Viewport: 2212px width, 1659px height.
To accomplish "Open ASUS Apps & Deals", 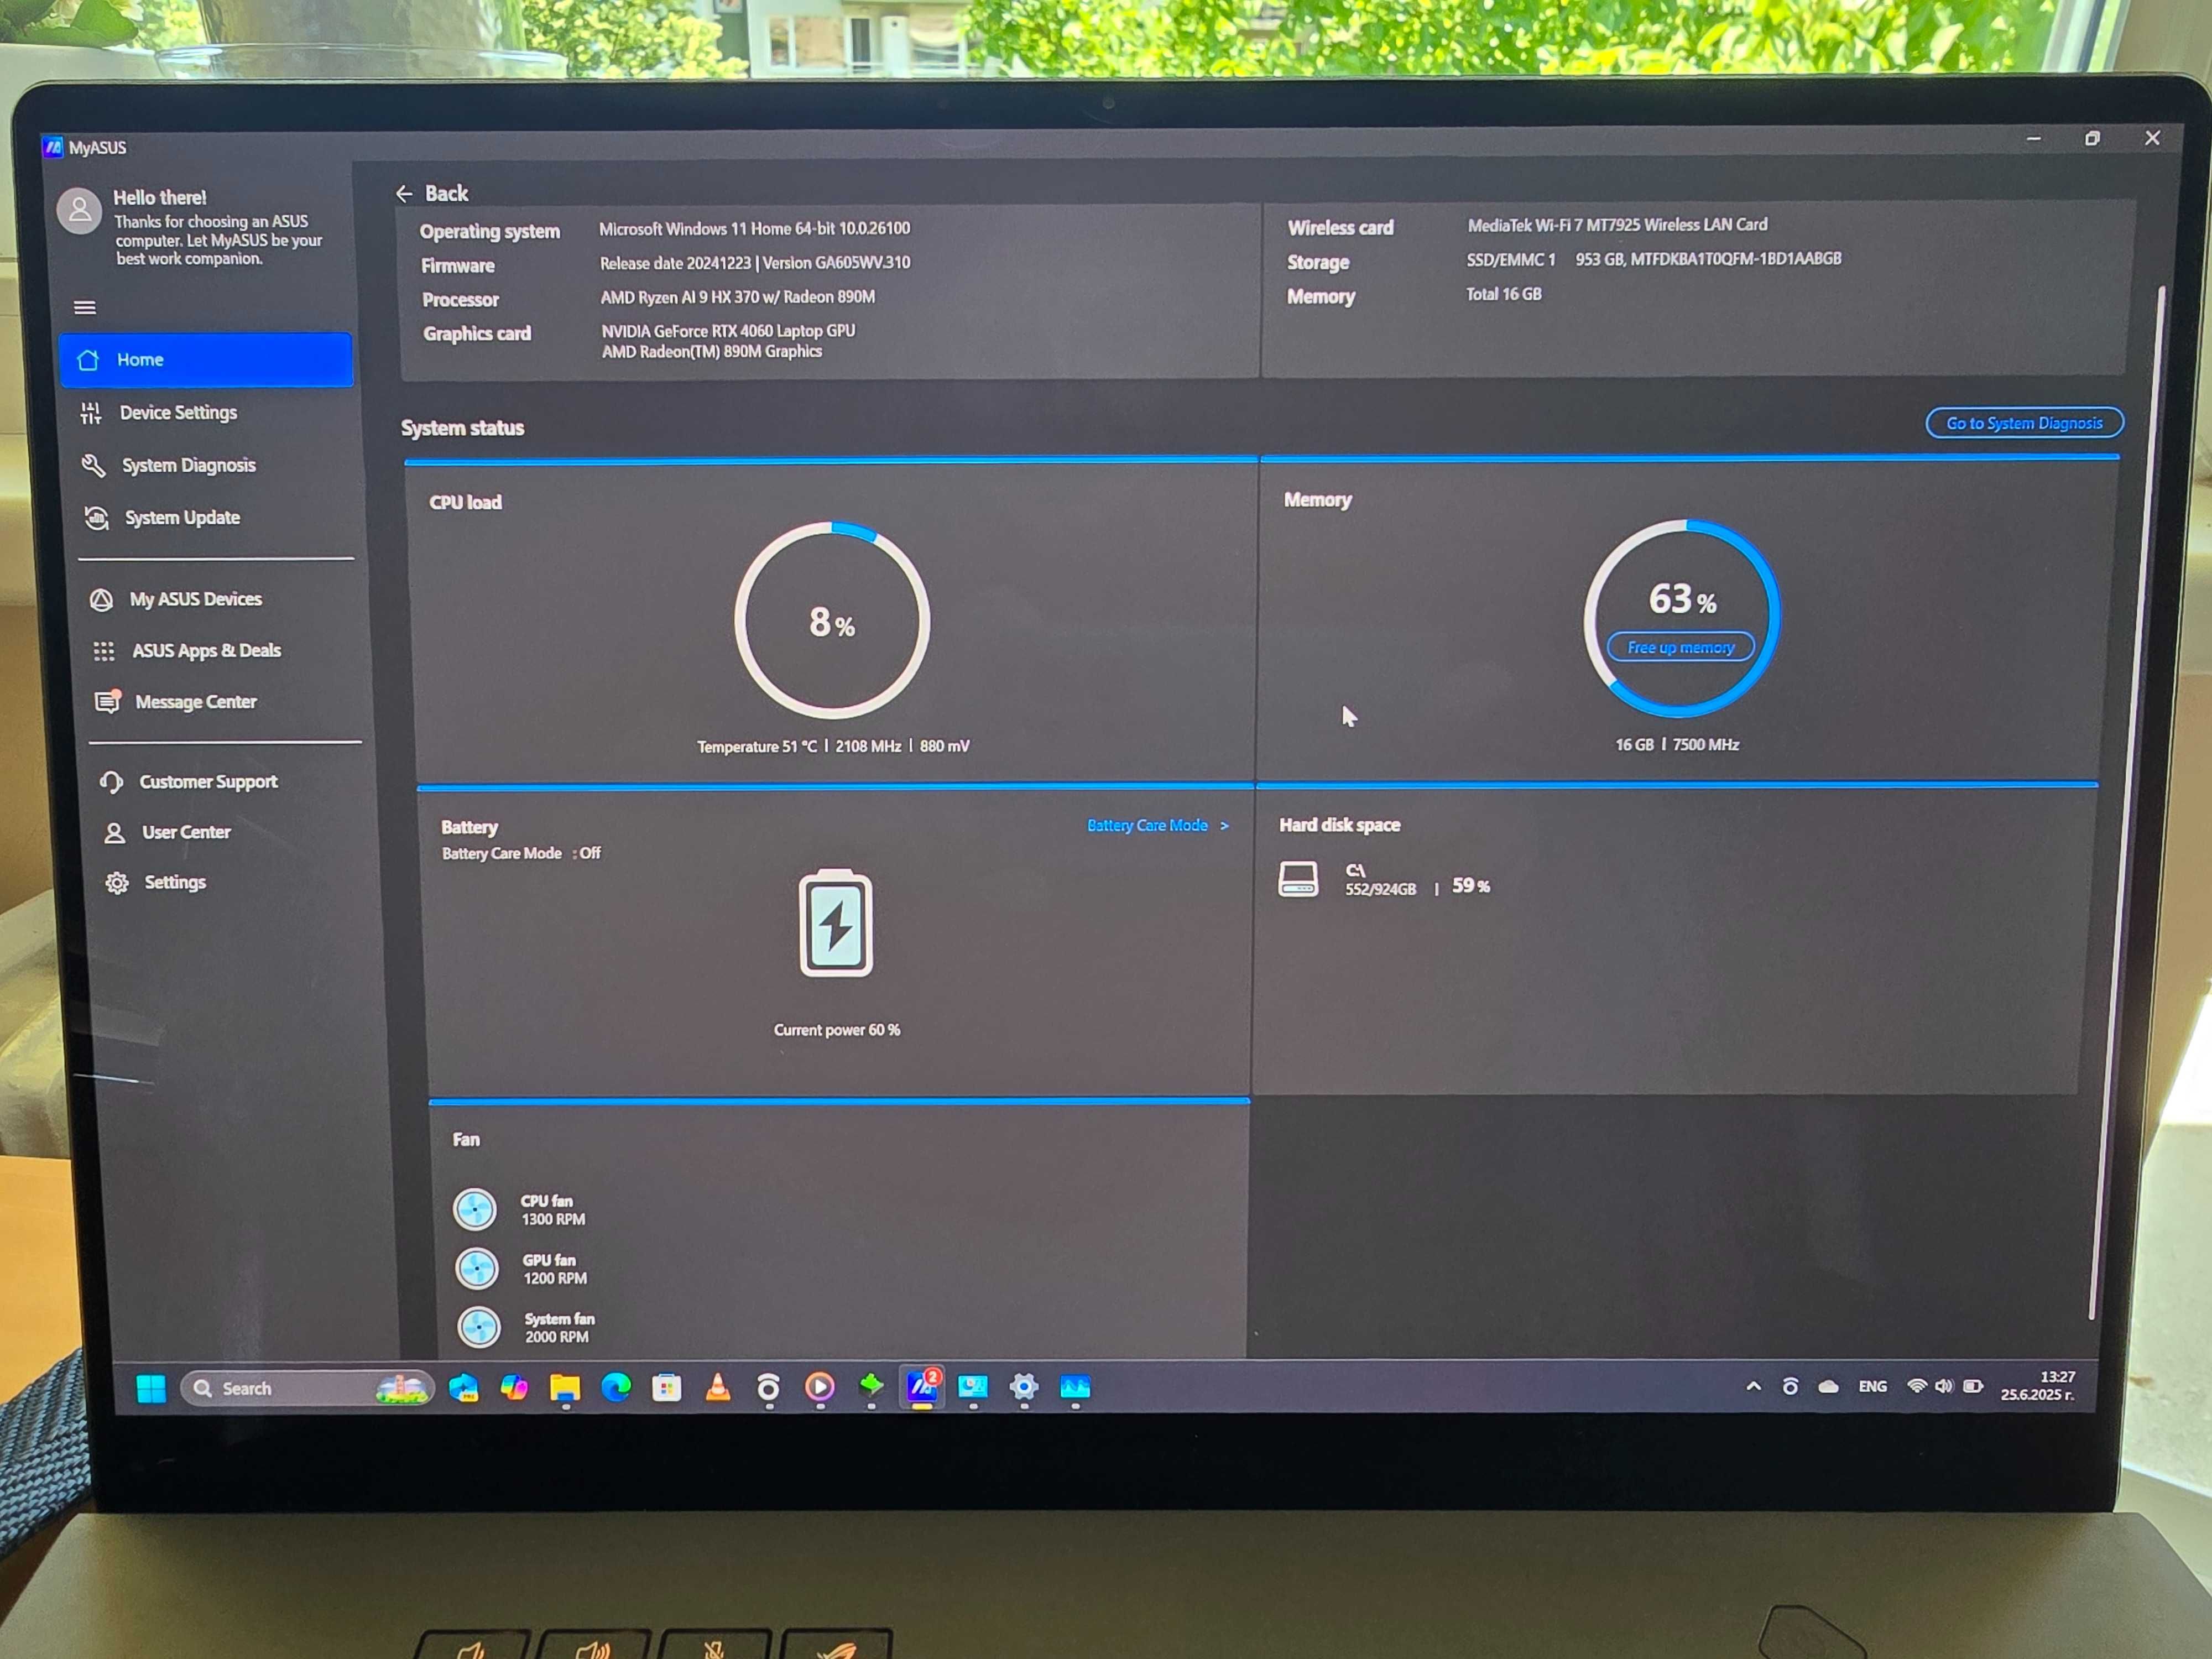I will [206, 651].
